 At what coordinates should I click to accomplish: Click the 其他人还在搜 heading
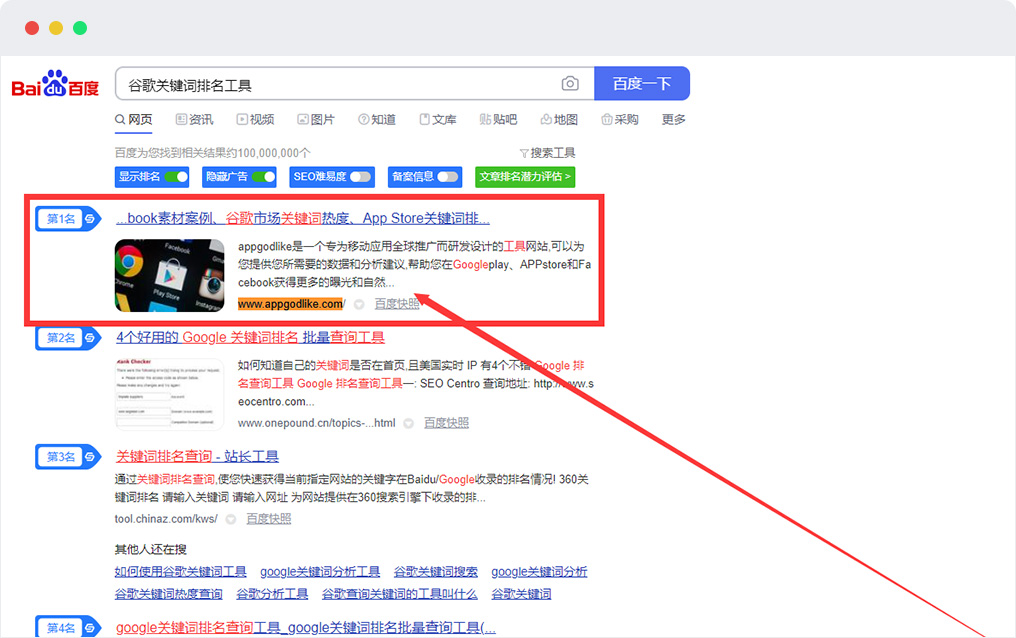pyautogui.click(x=151, y=549)
